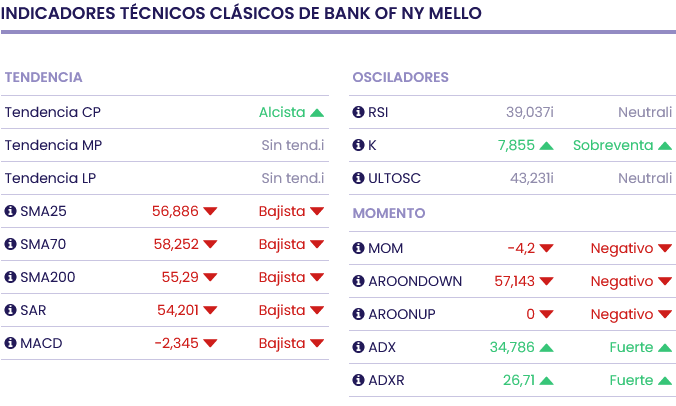676x406 pixels.
Task: Click the info icon beside ADX
Action: click(359, 347)
